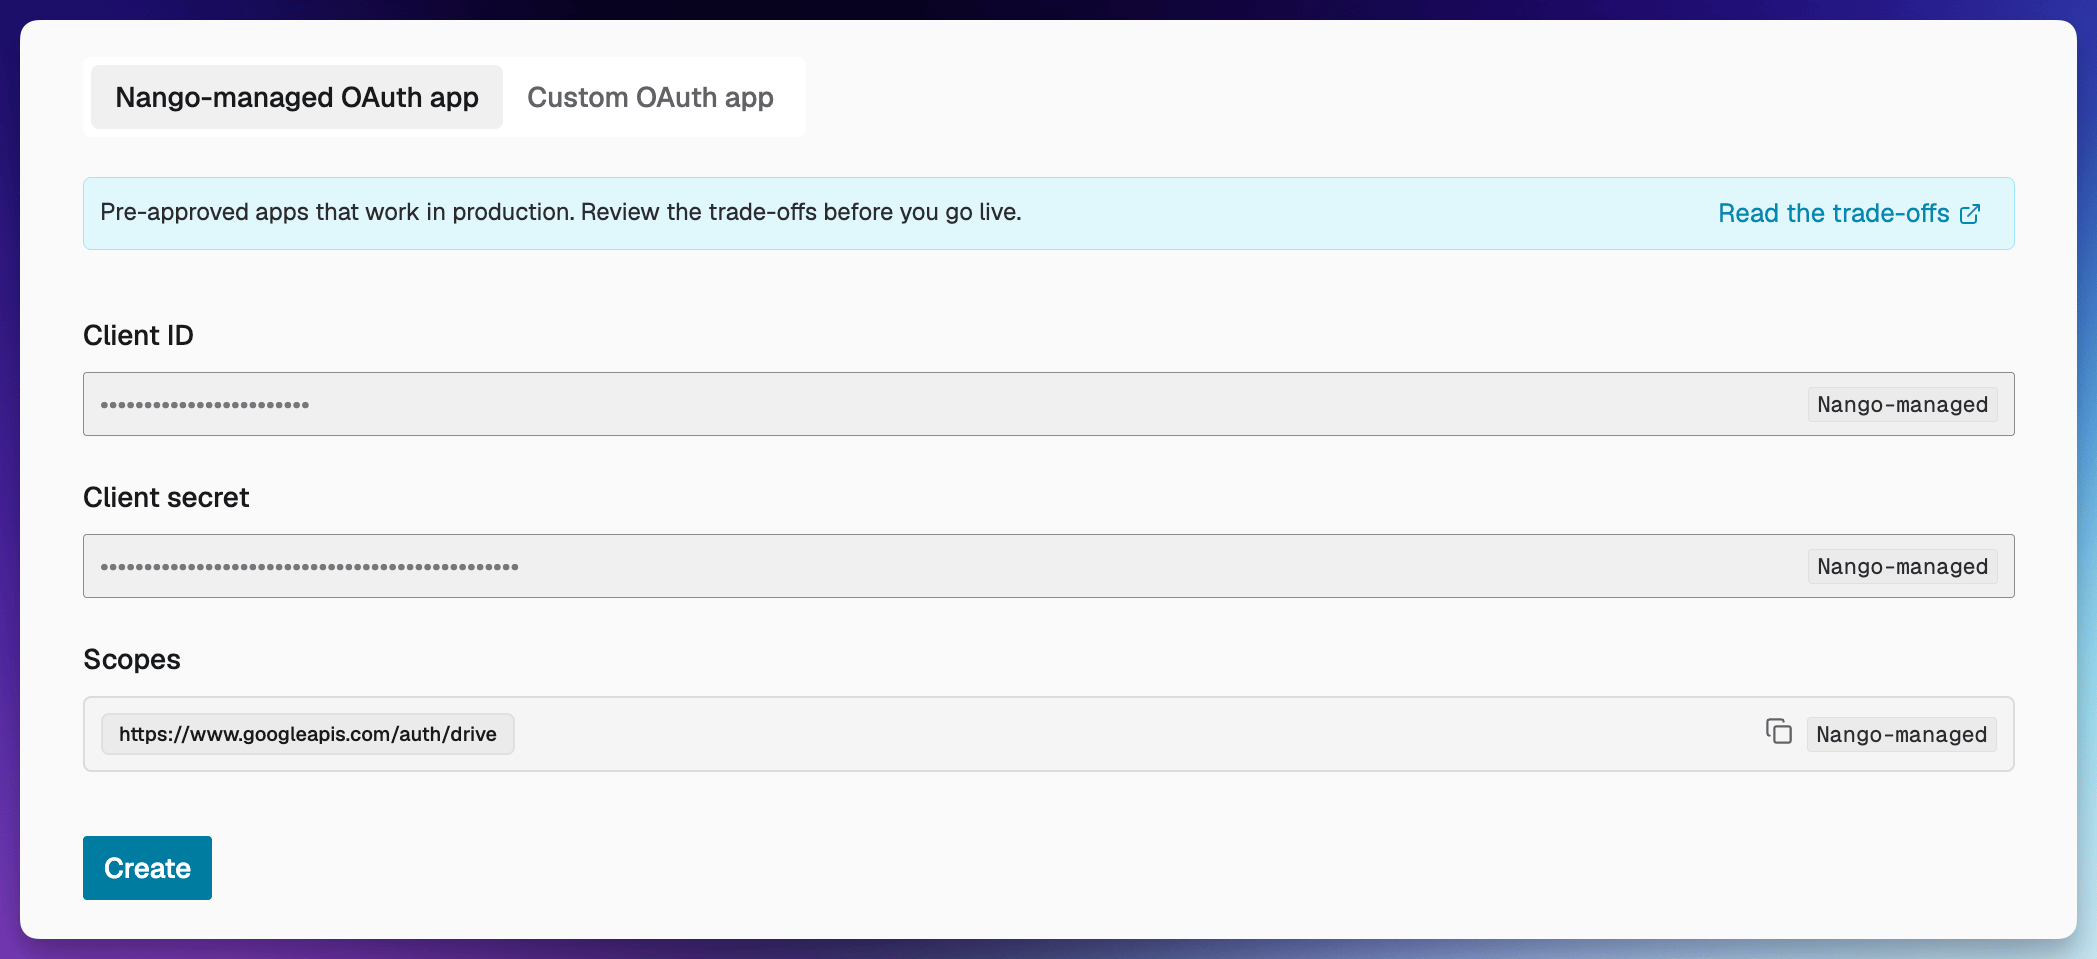Click the Client ID label
The width and height of the screenshot is (2097, 959).
tap(138, 335)
